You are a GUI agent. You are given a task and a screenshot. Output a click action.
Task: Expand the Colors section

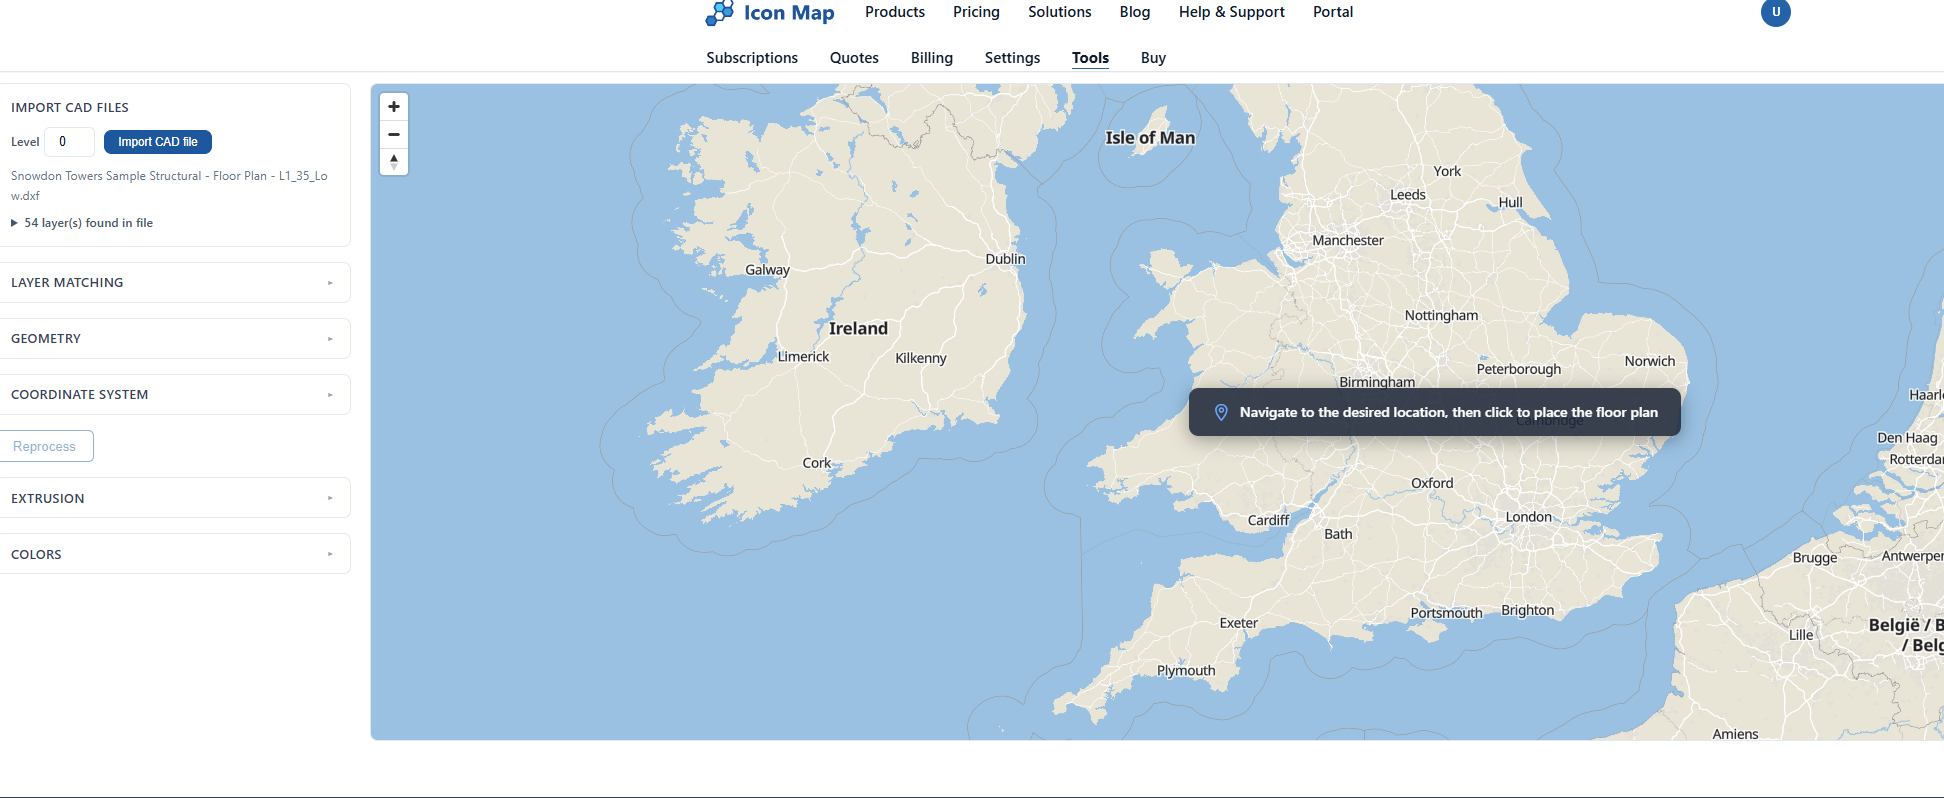point(175,554)
